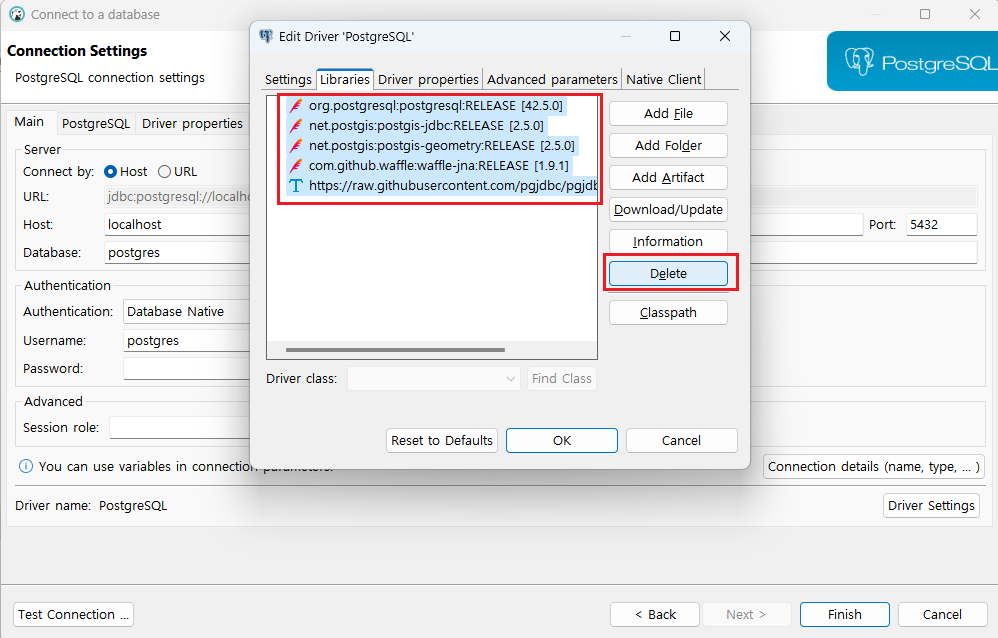Click the app icon in Connect to a database title bar
Image resolution: width=998 pixels, height=638 pixels.
coord(17,14)
